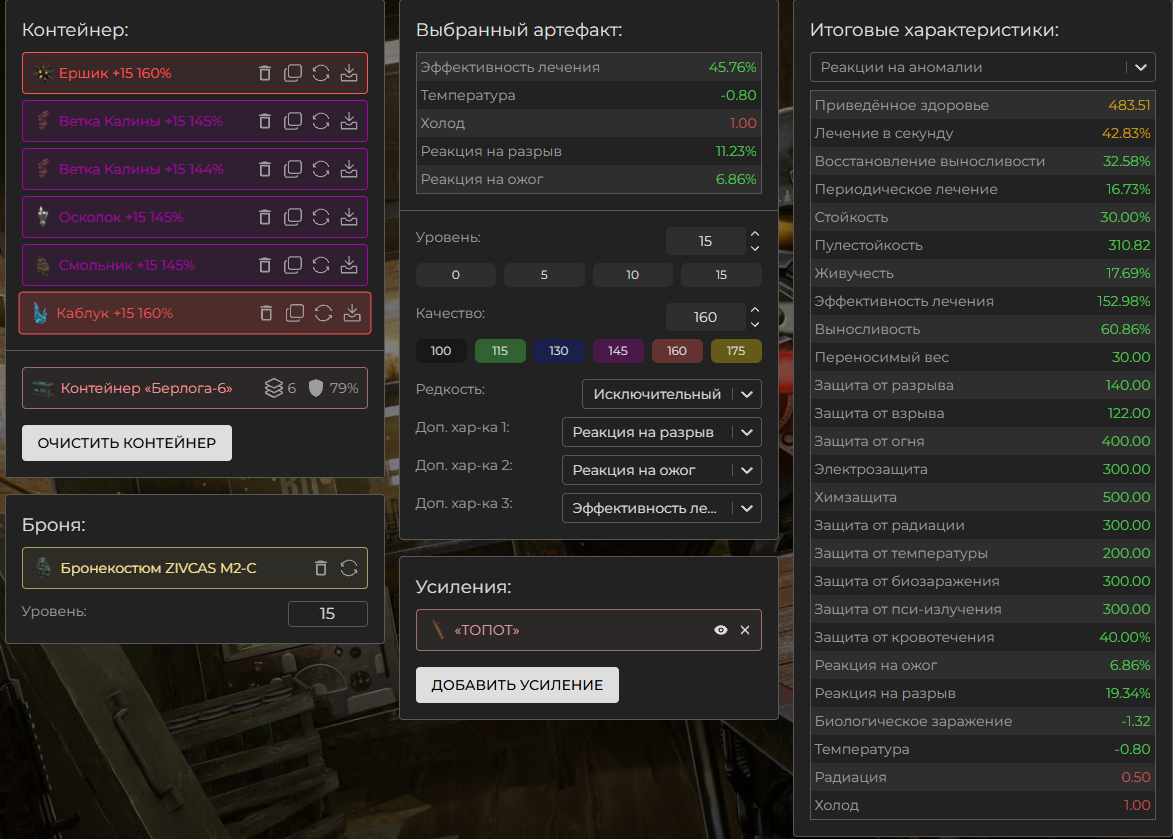Remove the ZIVCAS M2-C armor with trash icon
Image resolution: width=1173 pixels, height=839 pixels.
click(x=321, y=568)
